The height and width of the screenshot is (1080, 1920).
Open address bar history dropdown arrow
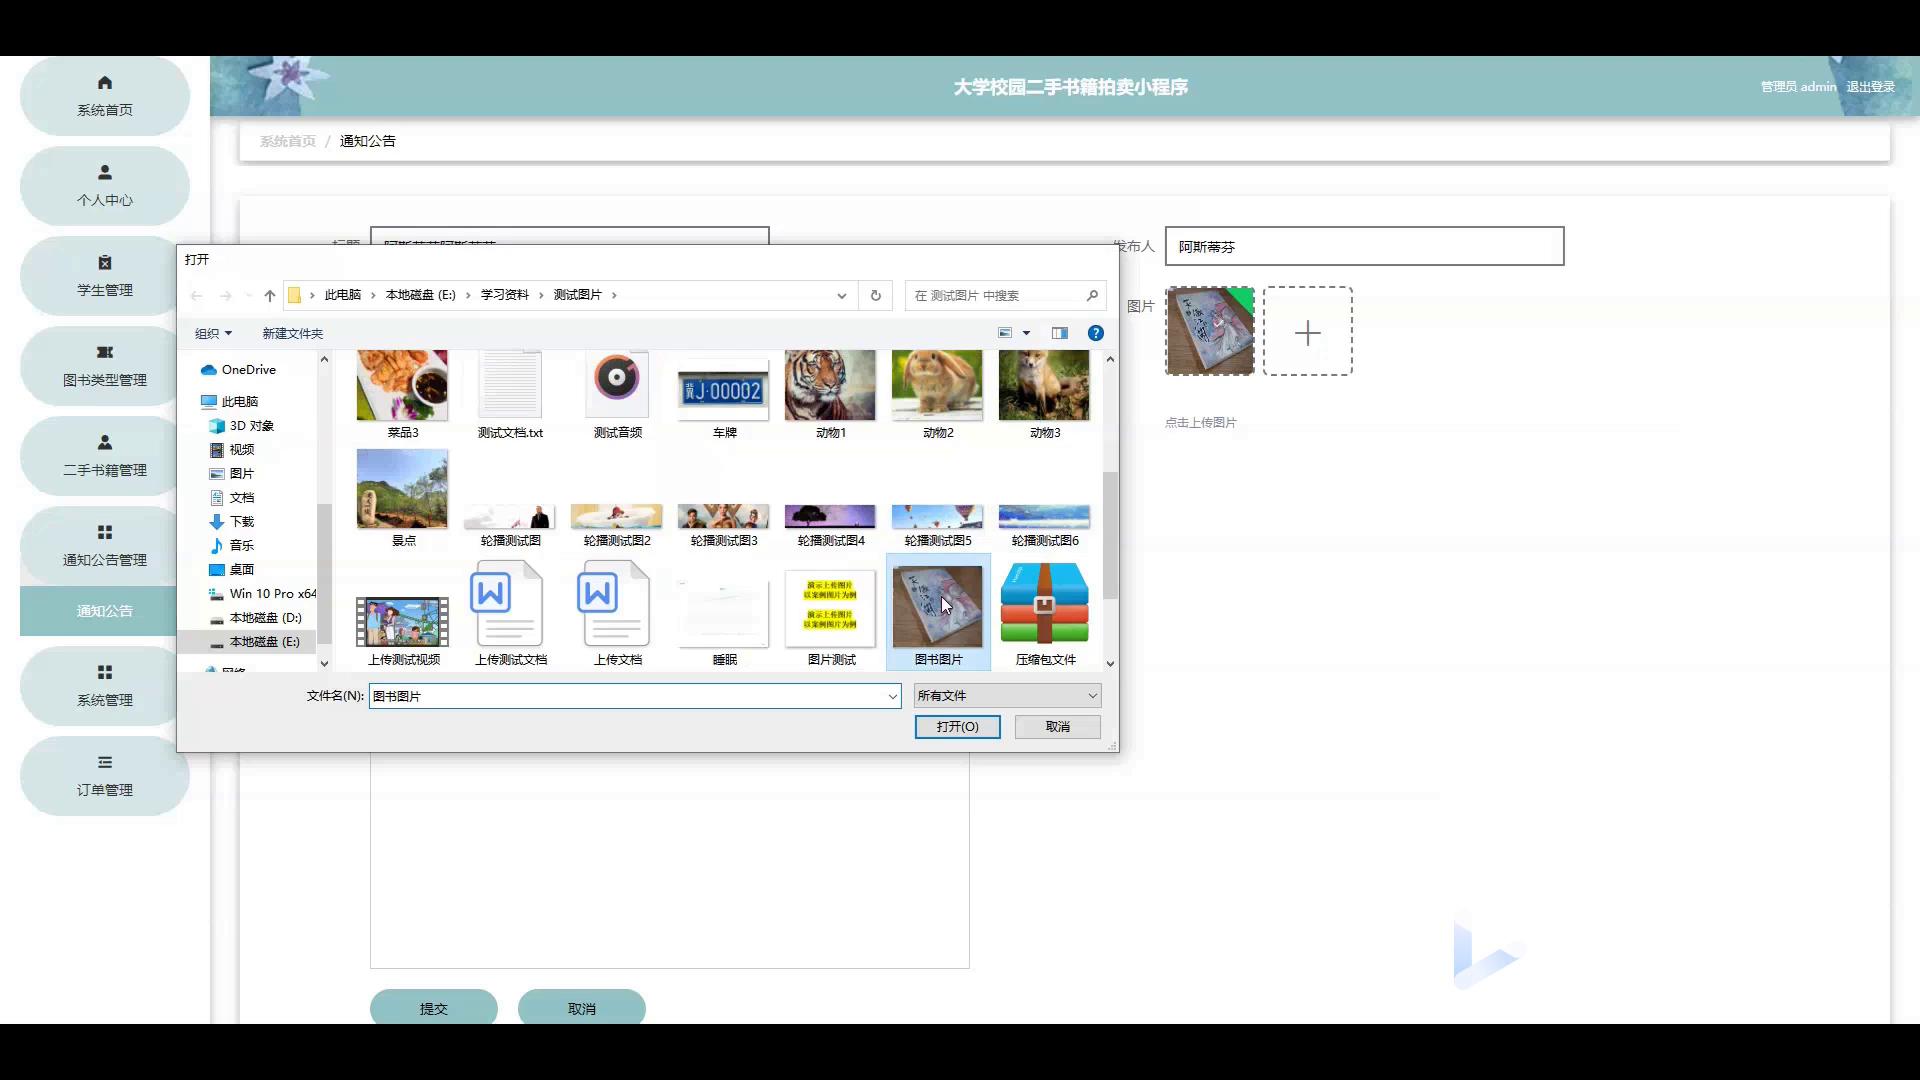tap(842, 295)
